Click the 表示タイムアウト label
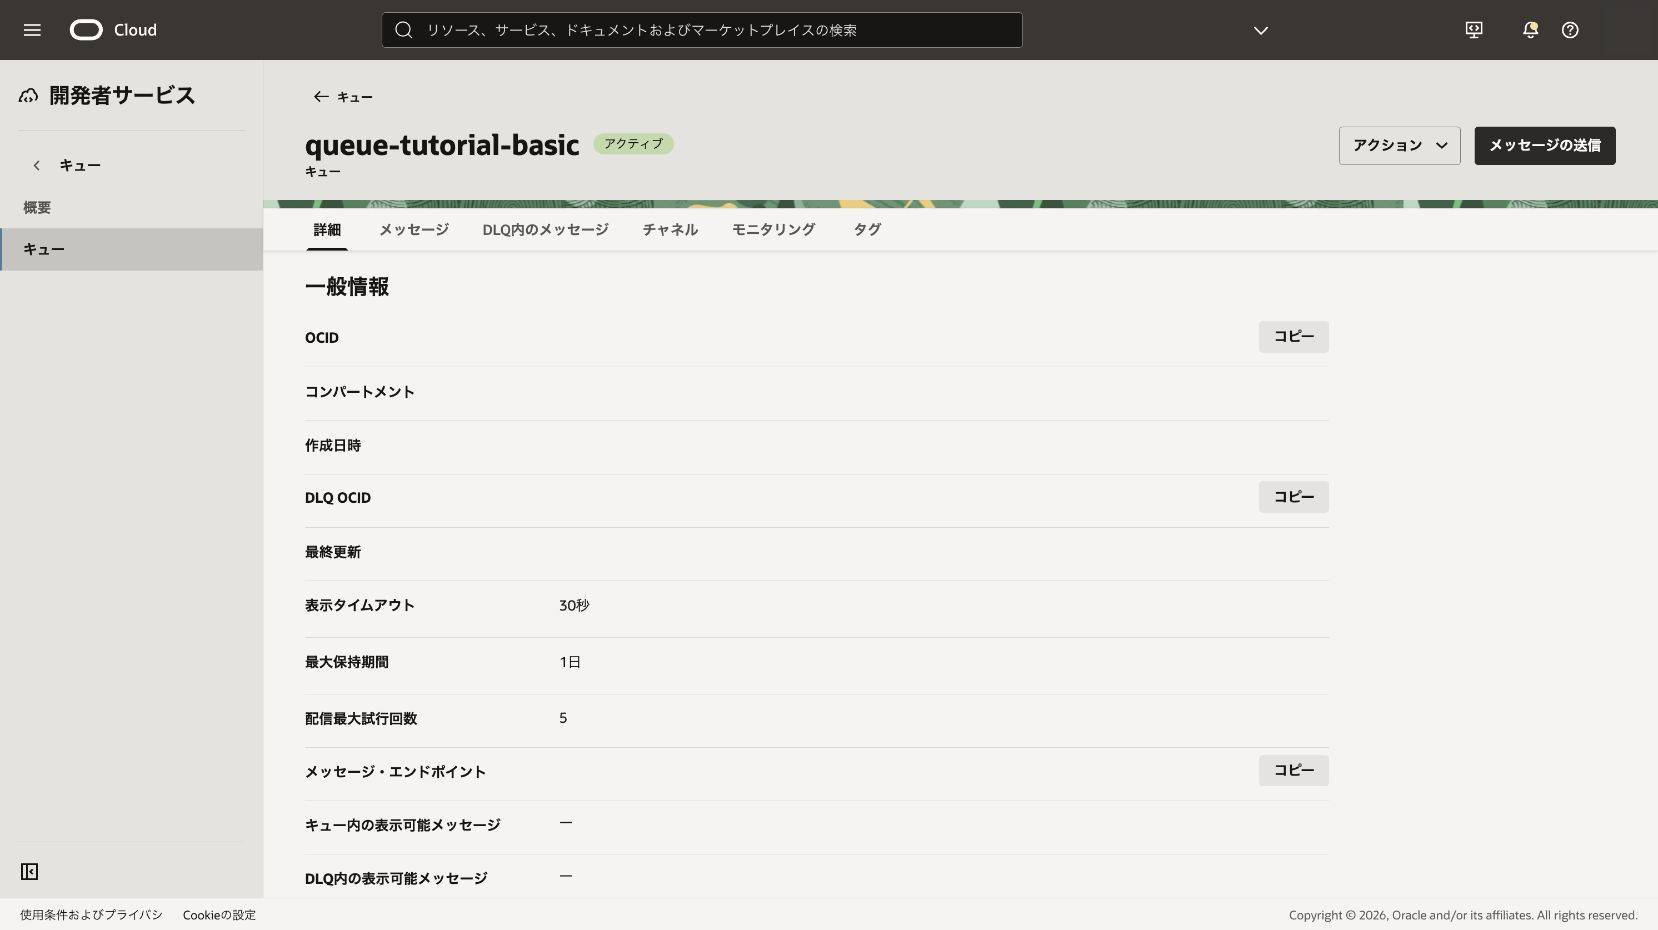 pyautogui.click(x=360, y=606)
